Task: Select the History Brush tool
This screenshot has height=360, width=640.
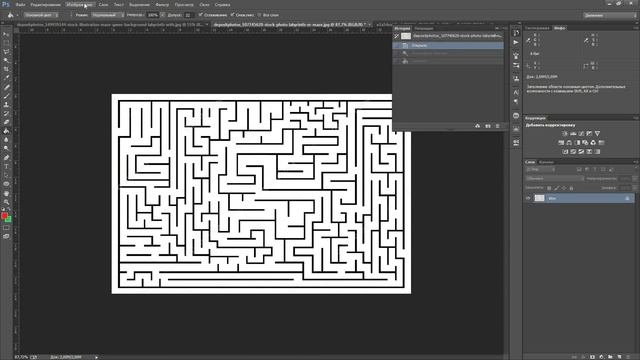Action: (x=6, y=113)
